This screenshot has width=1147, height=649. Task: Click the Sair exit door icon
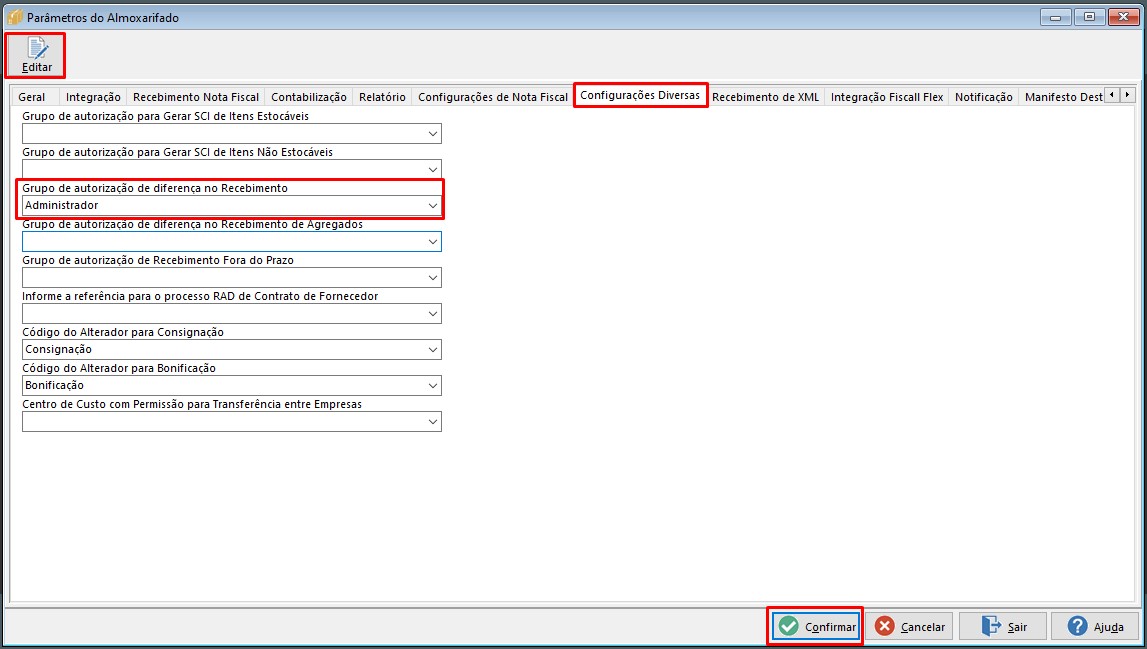pos(991,626)
